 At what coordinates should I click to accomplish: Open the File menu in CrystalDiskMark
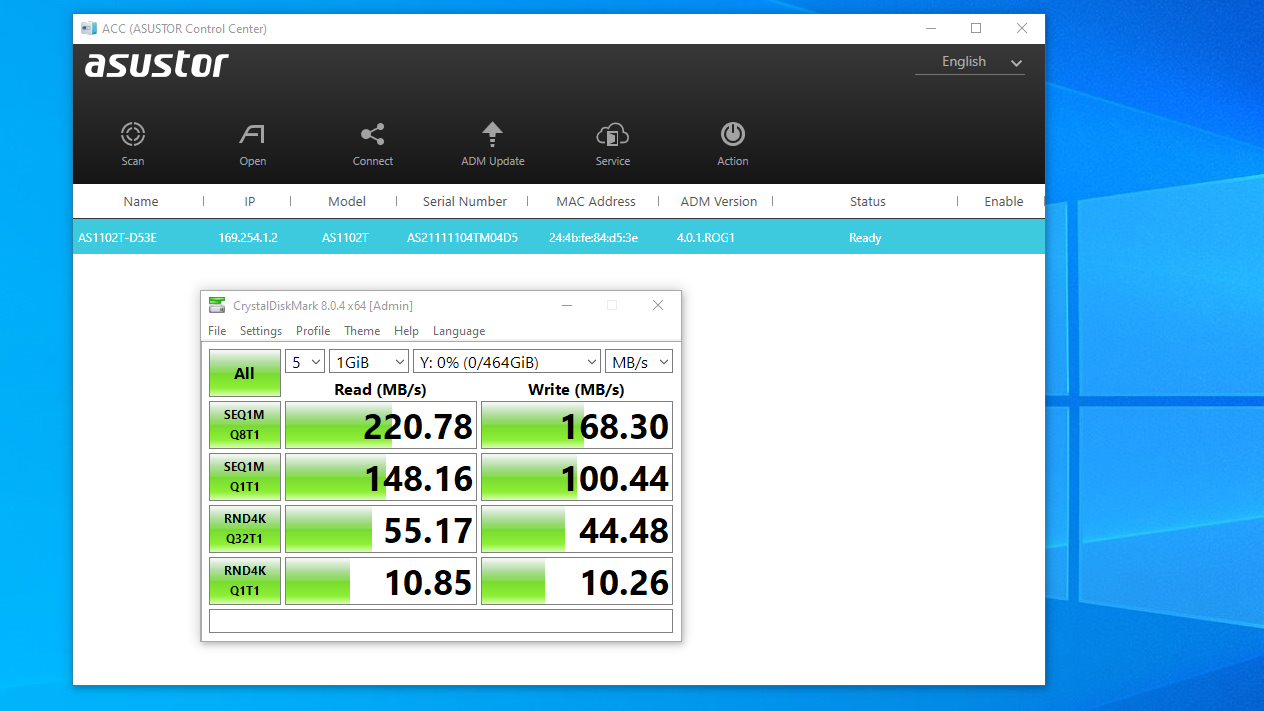217,331
